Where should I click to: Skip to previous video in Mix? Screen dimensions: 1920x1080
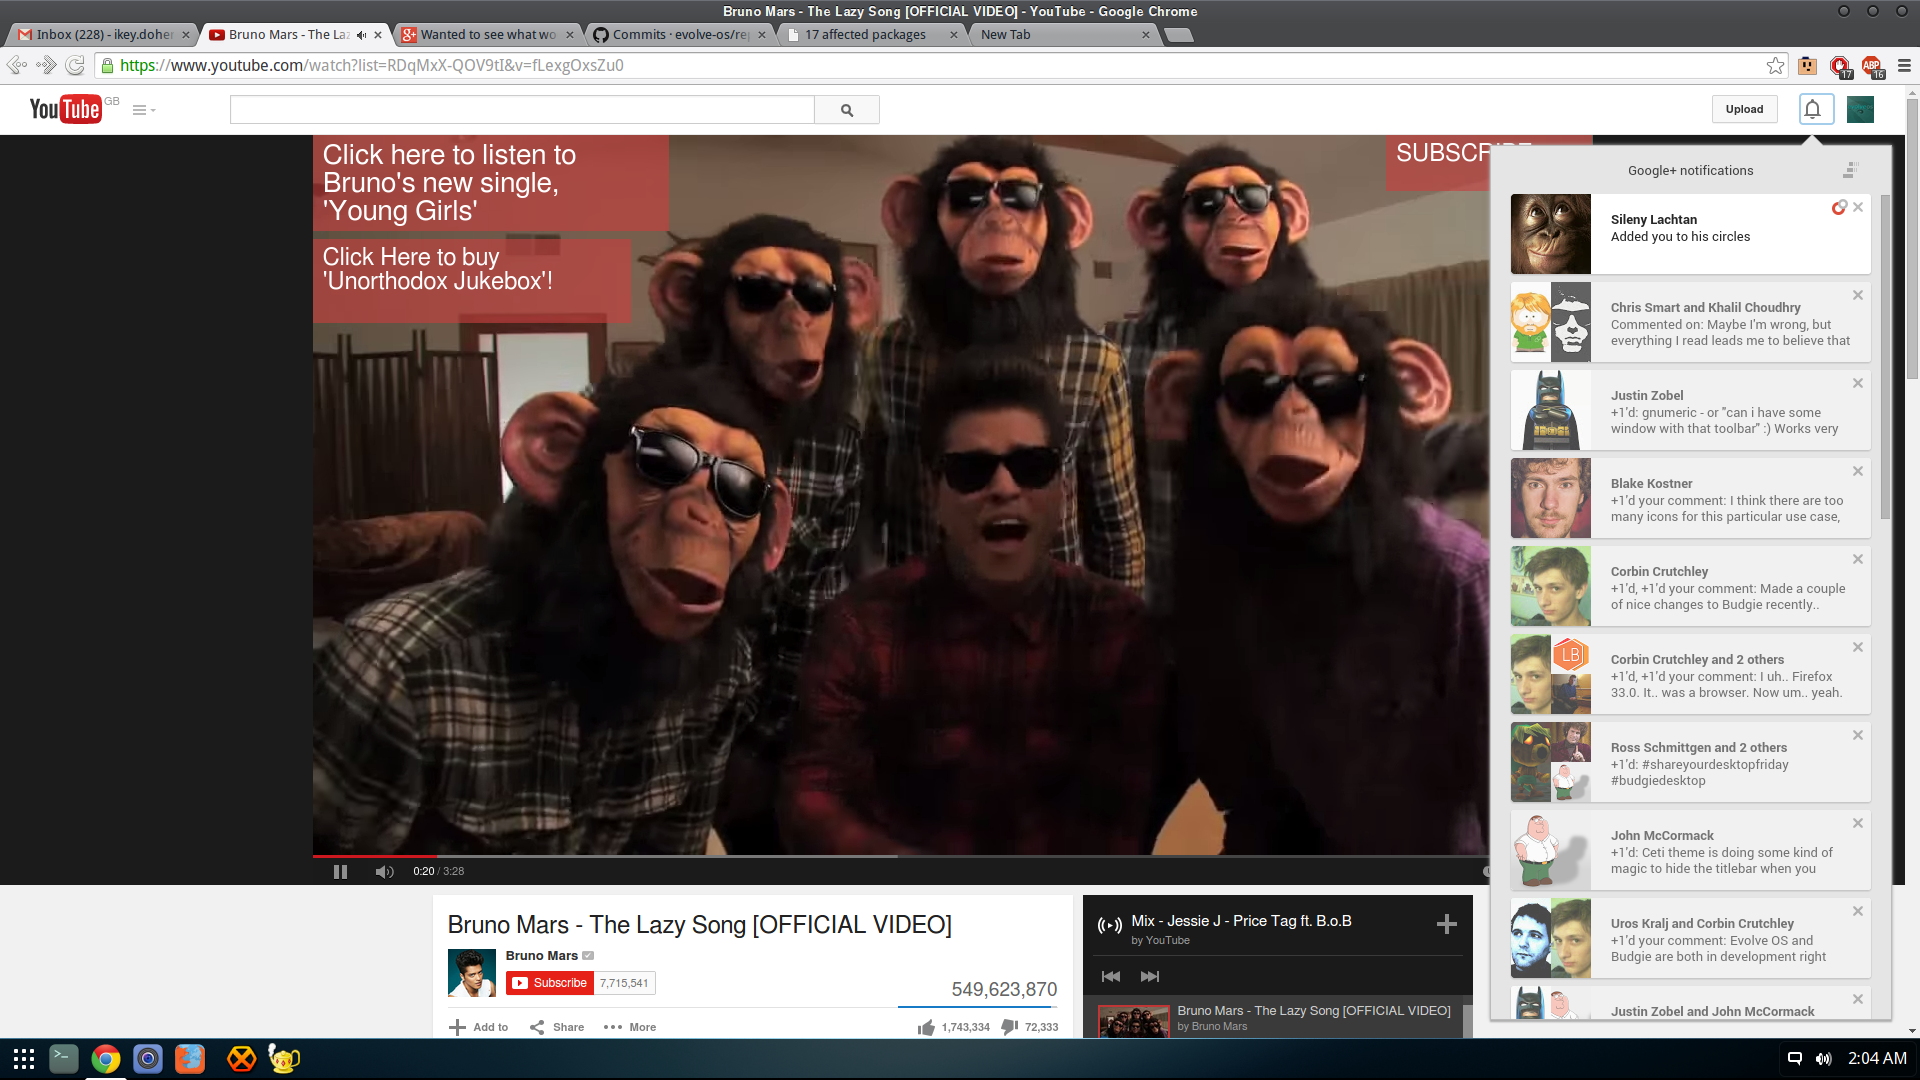pyautogui.click(x=1111, y=976)
